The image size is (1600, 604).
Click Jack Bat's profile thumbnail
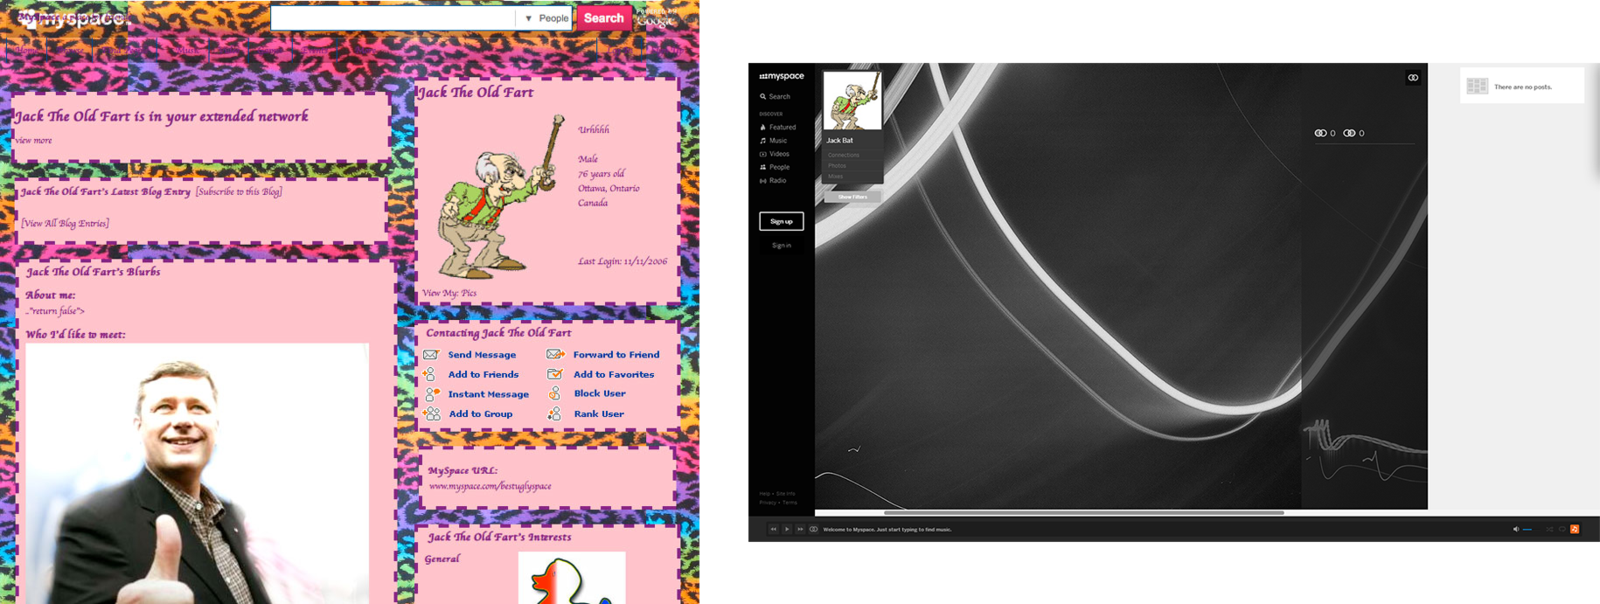pos(852,100)
